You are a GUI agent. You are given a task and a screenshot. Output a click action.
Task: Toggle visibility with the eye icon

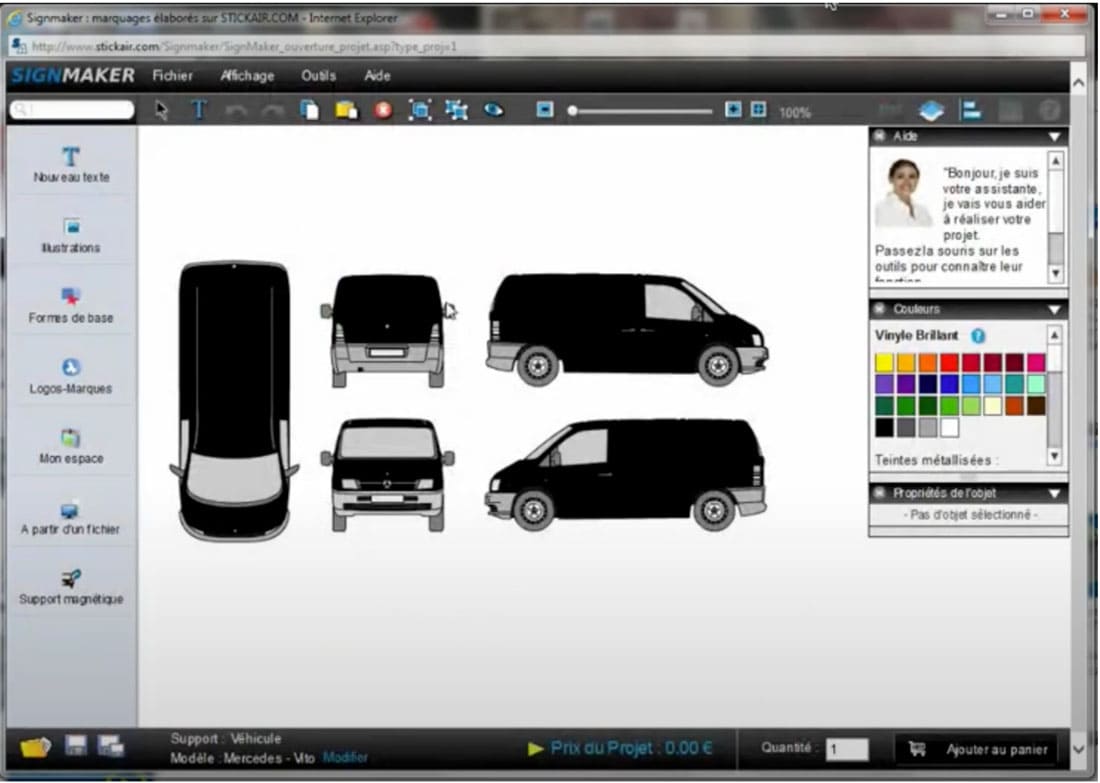(493, 111)
